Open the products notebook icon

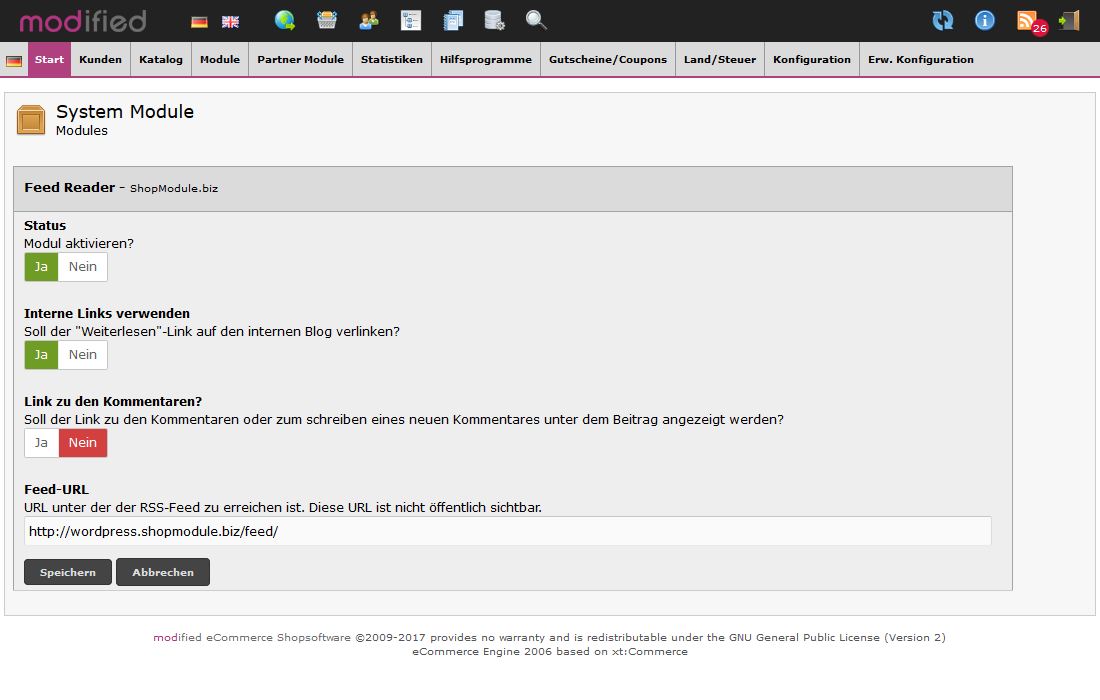pos(452,20)
